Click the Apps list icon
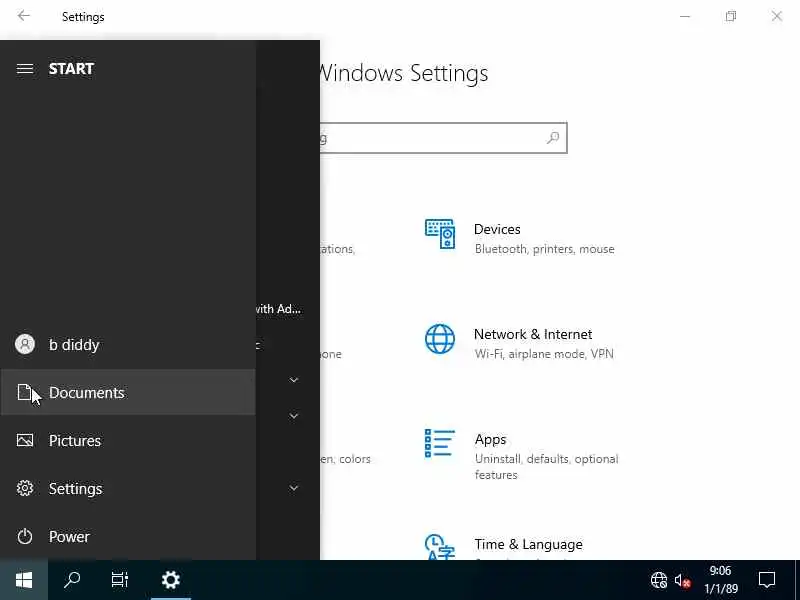 [439, 443]
